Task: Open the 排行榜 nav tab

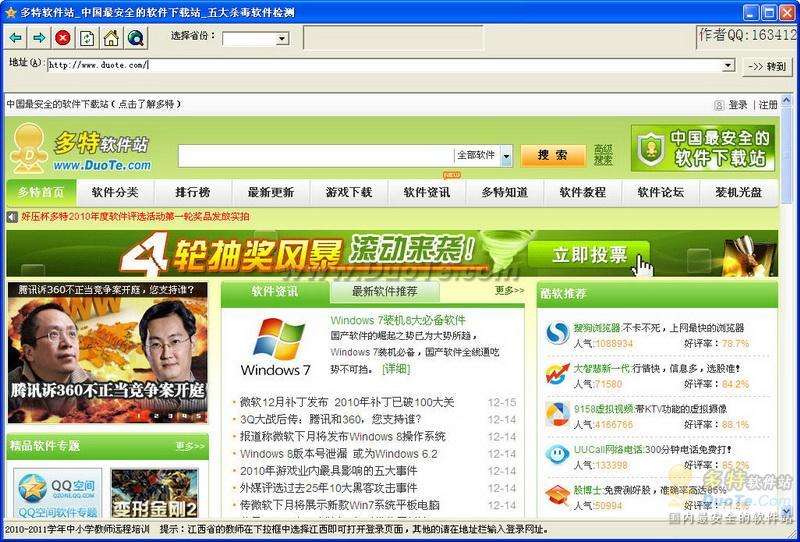Action: [x=193, y=192]
